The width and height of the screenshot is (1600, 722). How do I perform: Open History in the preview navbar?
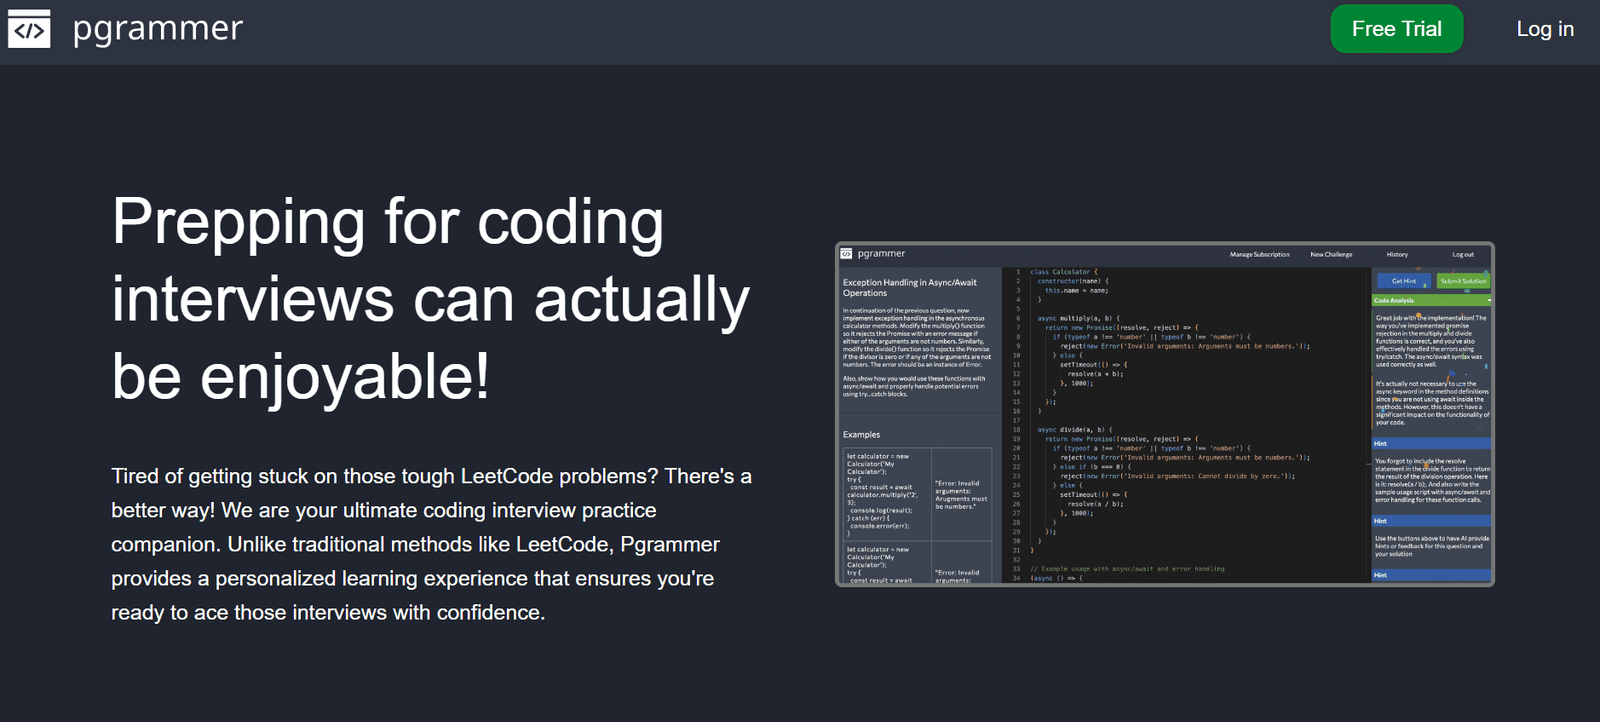coord(1397,255)
